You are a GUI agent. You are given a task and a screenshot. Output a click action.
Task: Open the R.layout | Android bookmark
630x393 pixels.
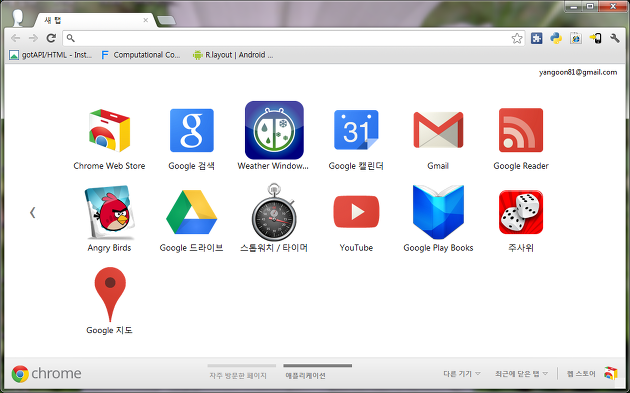(233, 55)
